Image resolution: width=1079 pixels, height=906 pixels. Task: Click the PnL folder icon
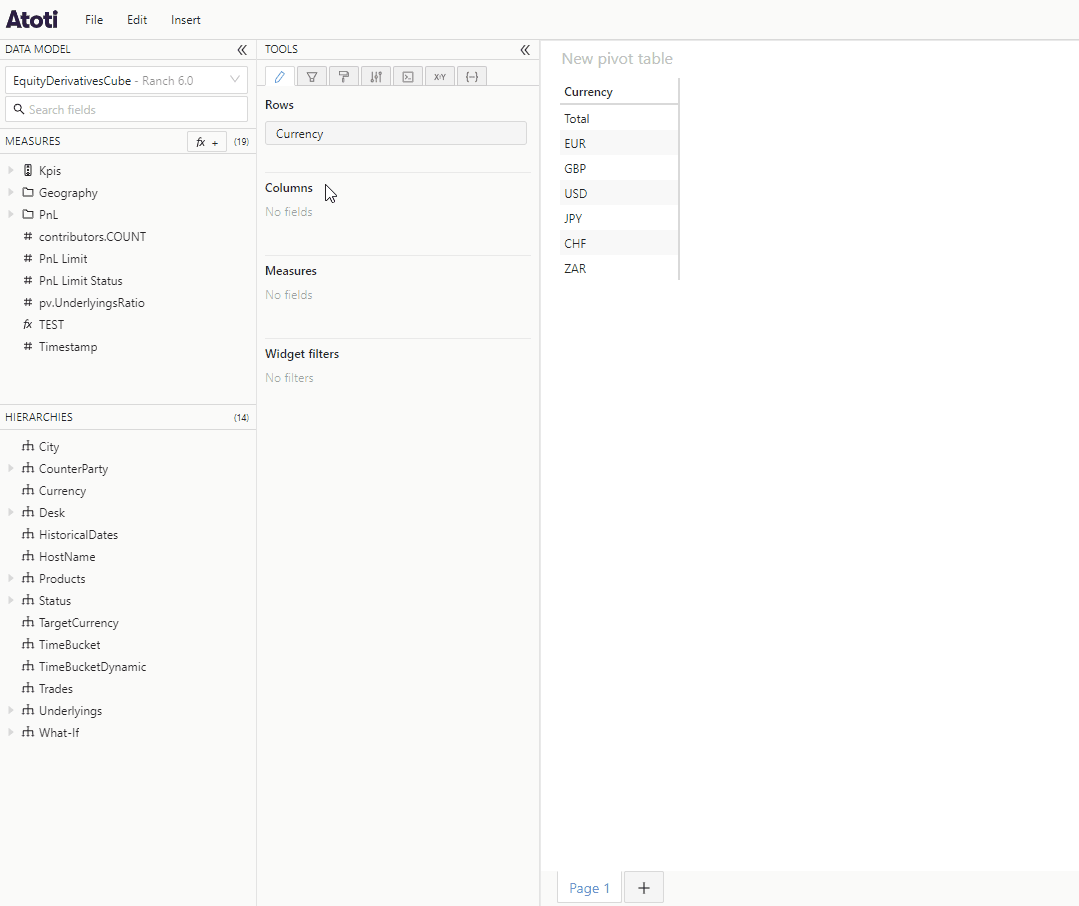pos(28,214)
